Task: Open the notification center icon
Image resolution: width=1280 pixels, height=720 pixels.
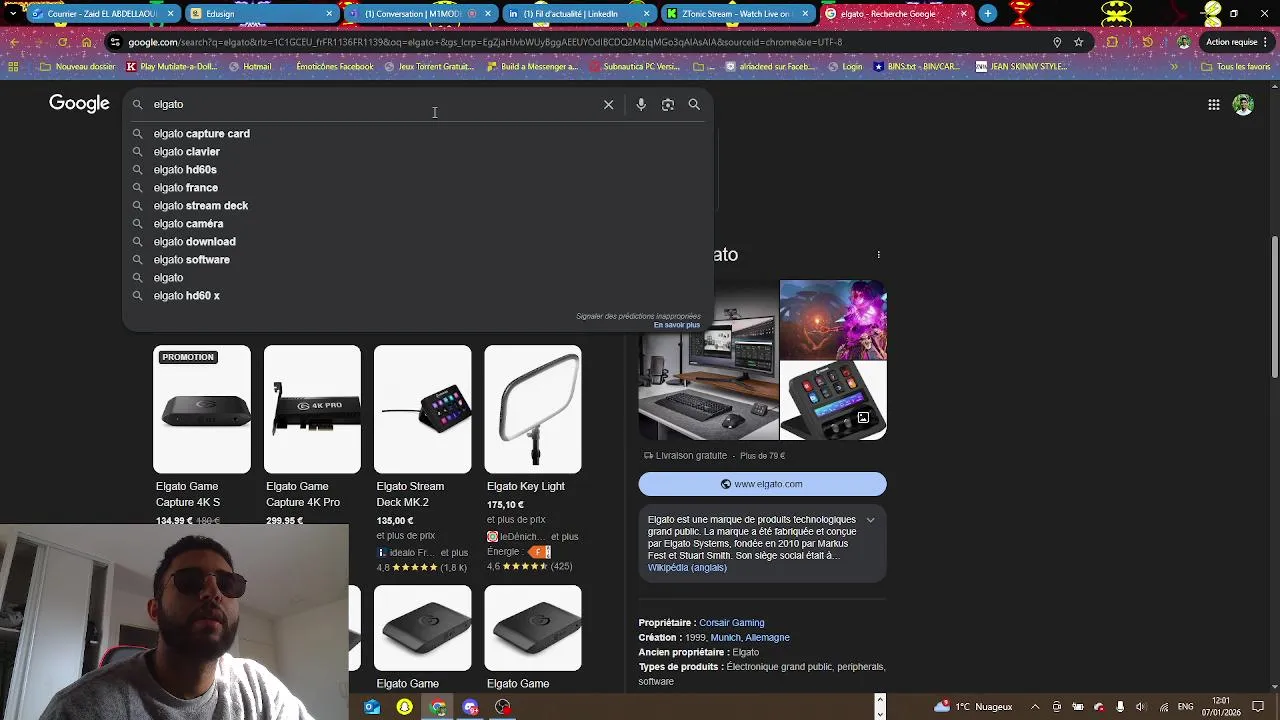Action: [x=1258, y=707]
